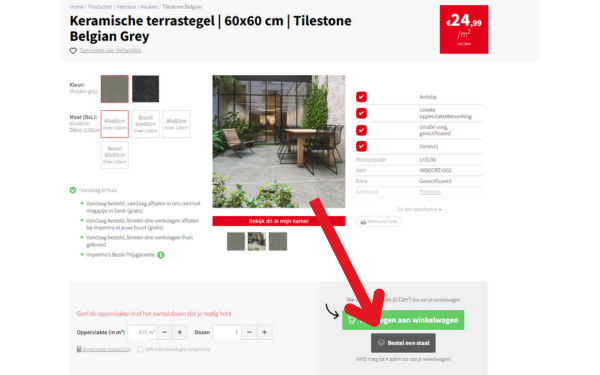
Task: Open the Bekijk dit in mijn kamer button
Action: 279,221
